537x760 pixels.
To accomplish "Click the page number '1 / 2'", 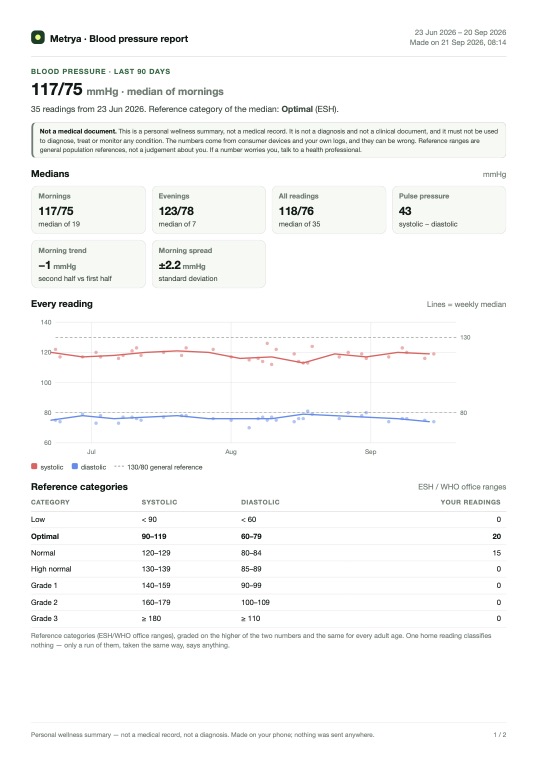I will coord(500,735).
